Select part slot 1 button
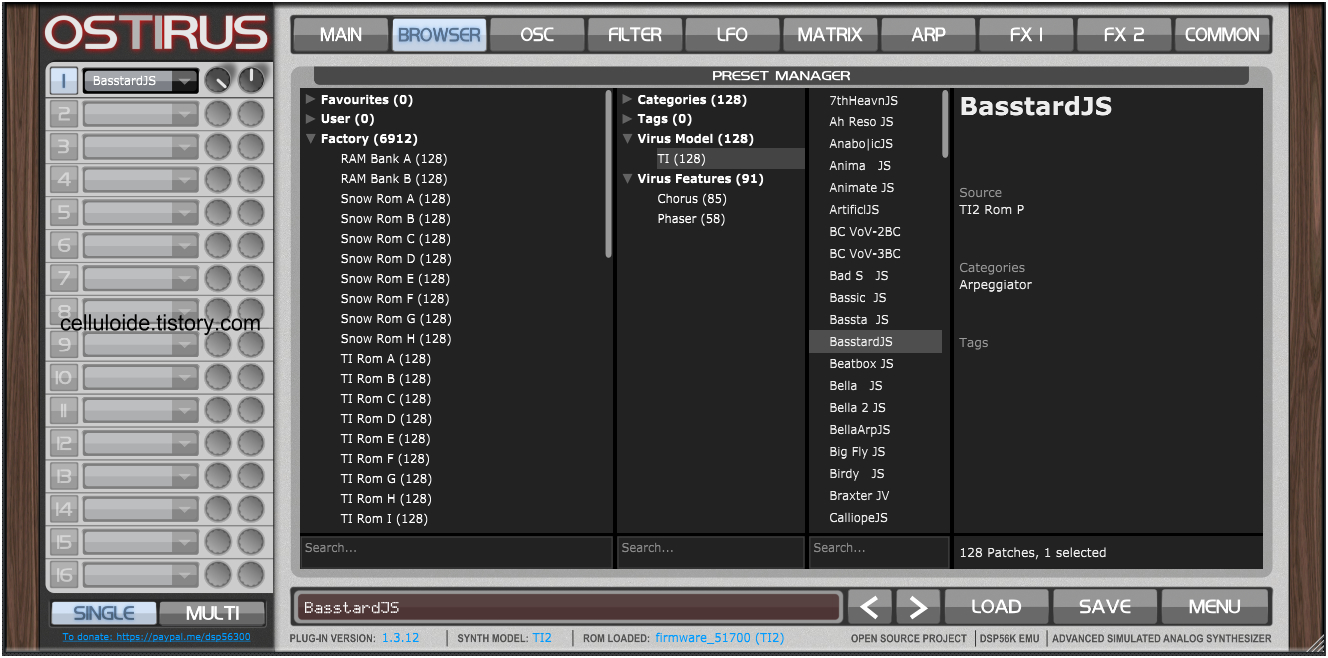1328x658 pixels. pos(63,81)
